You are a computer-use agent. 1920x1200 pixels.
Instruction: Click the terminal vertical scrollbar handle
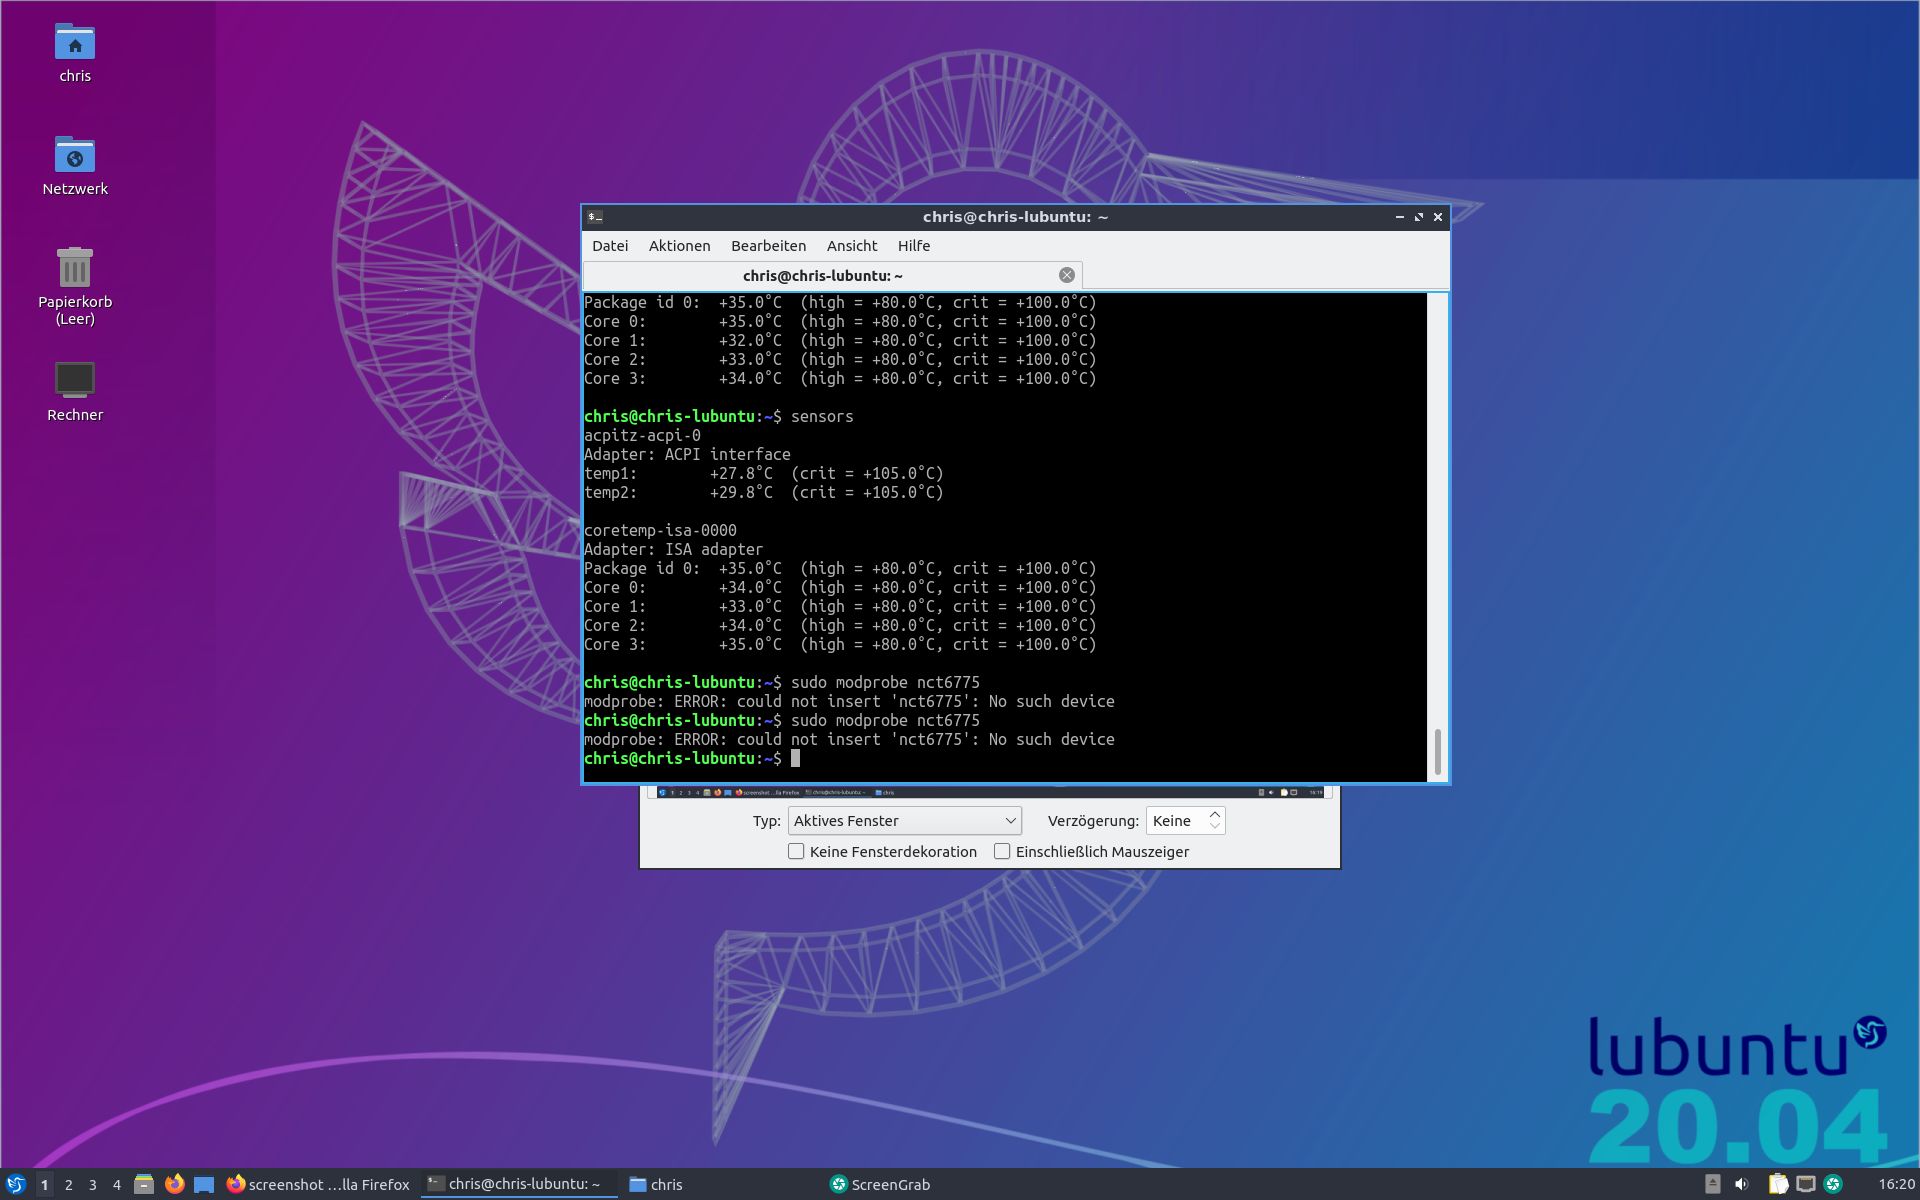pyautogui.click(x=1437, y=752)
